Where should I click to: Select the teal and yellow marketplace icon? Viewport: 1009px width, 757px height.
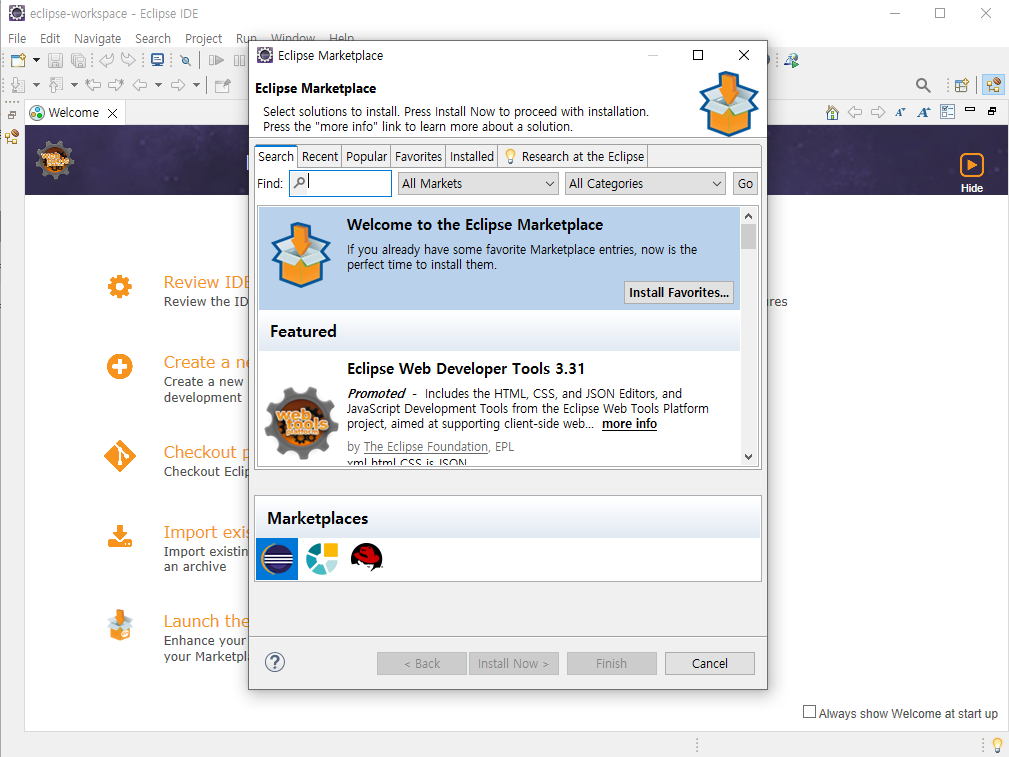pos(322,558)
